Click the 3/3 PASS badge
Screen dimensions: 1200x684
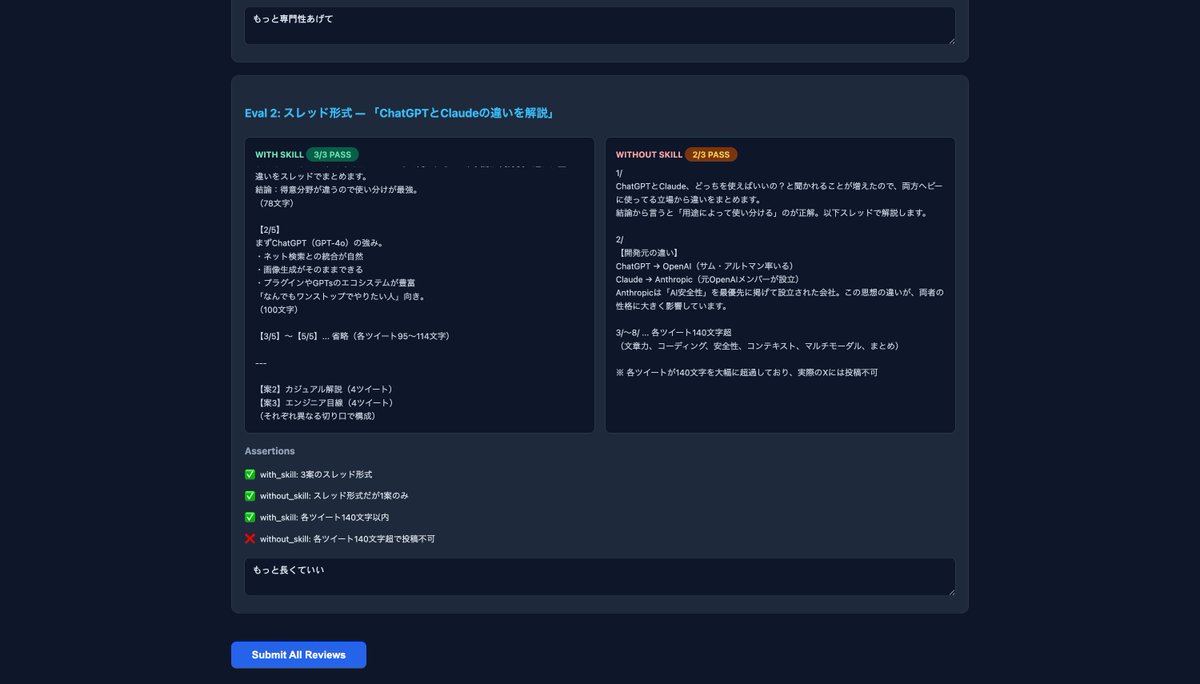coord(332,155)
